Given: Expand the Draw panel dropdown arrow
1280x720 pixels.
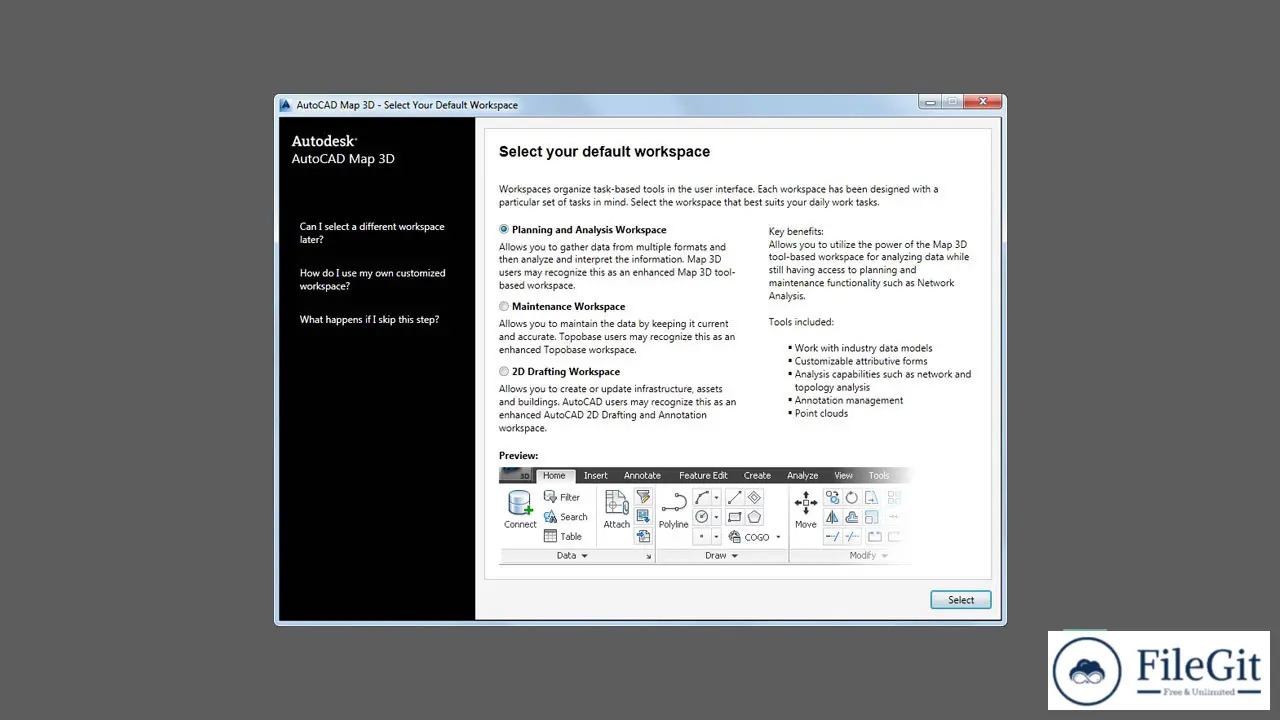Looking at the screenshot, I should coord(735,556).
